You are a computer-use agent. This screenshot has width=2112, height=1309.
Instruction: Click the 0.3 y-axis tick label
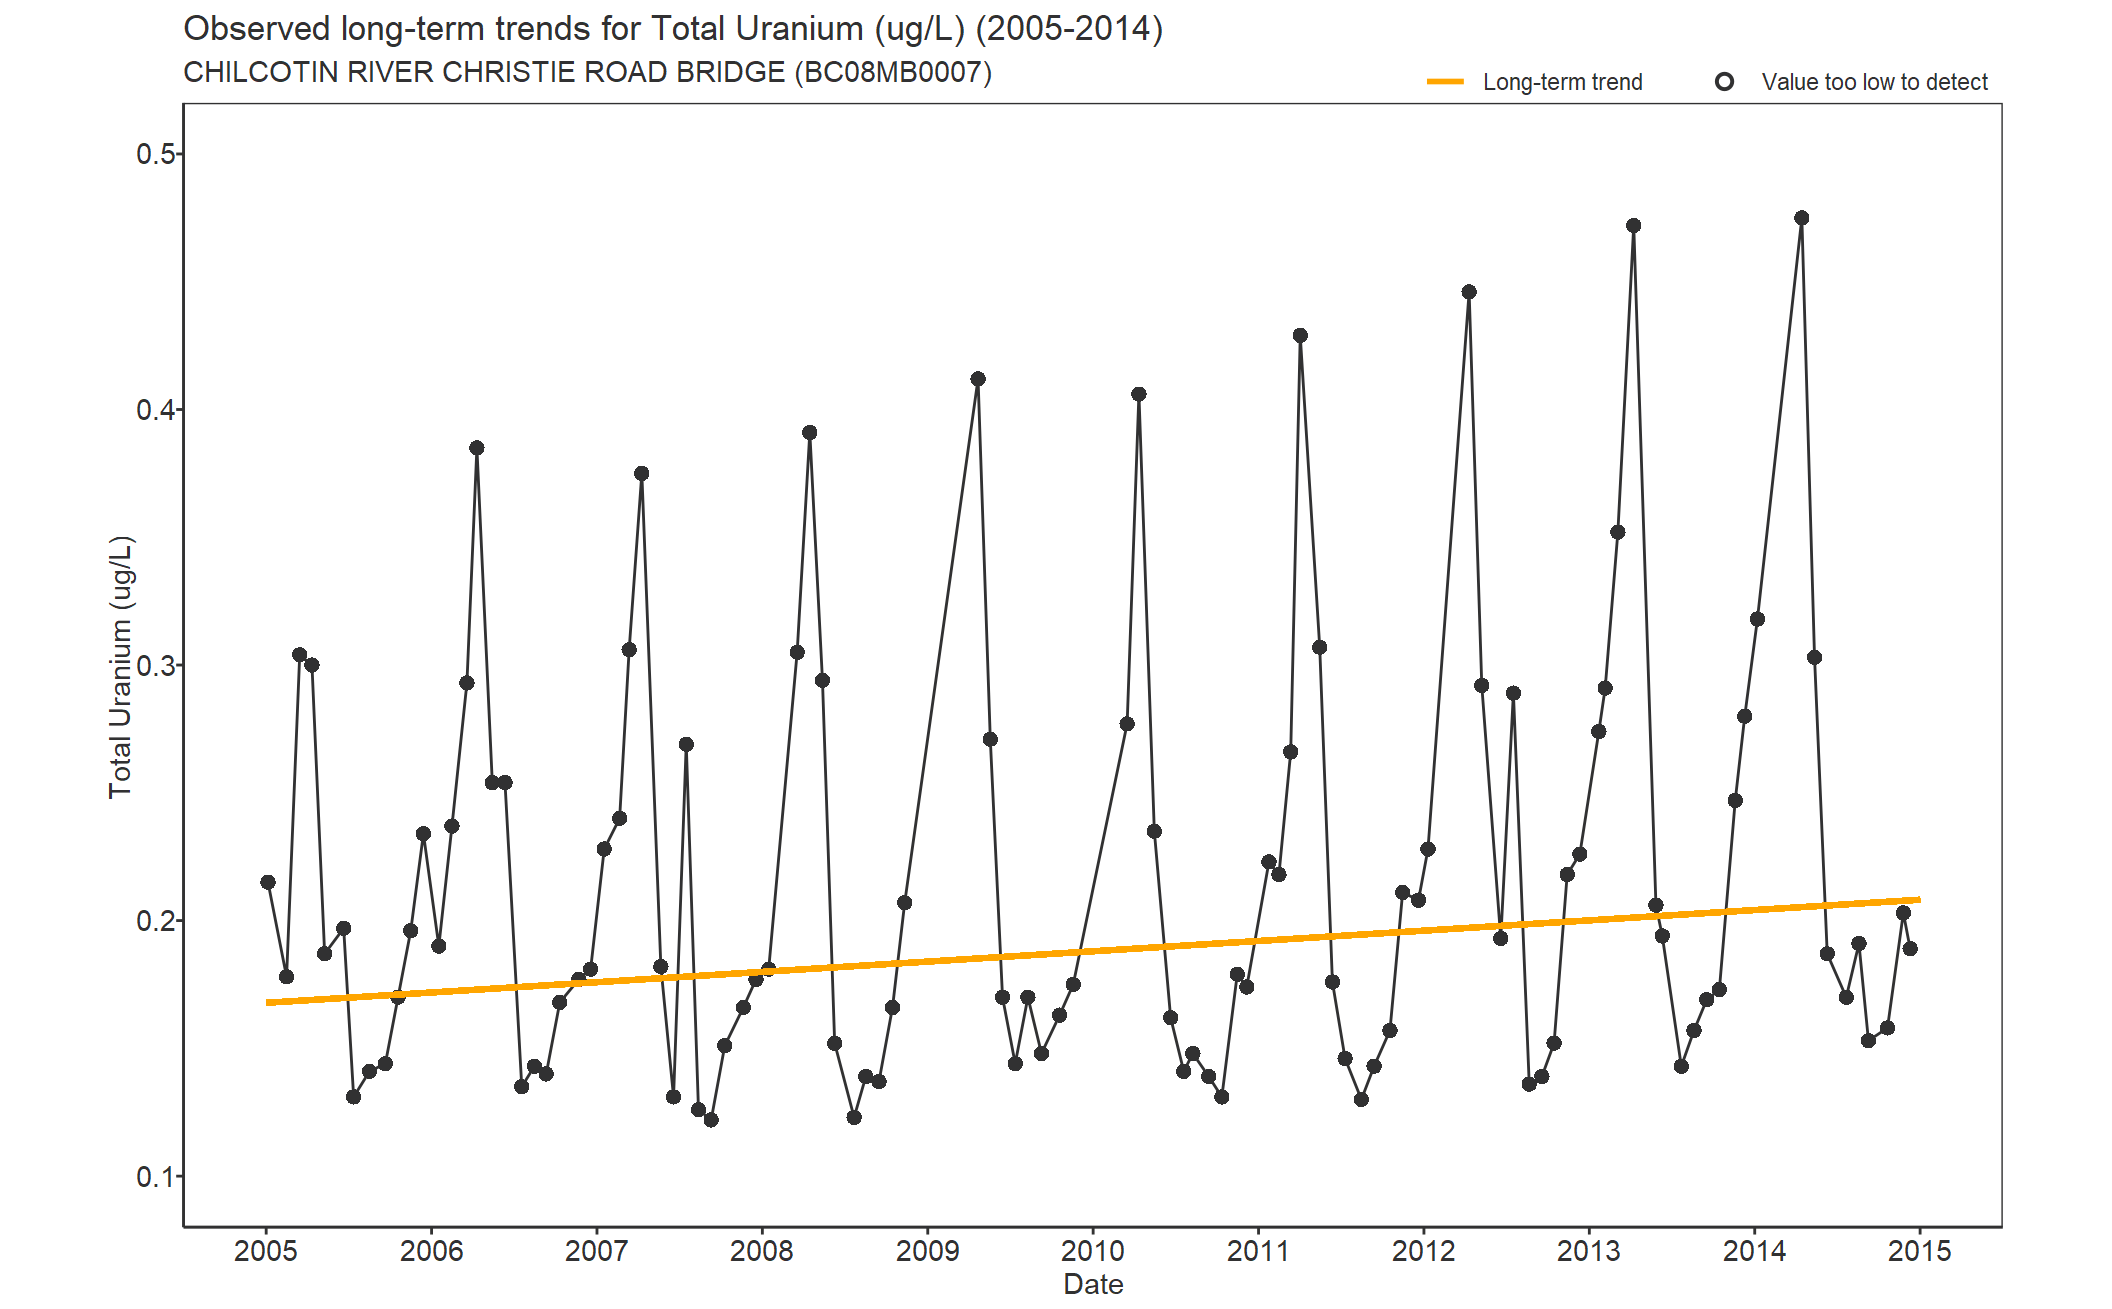tap(155, 666)
